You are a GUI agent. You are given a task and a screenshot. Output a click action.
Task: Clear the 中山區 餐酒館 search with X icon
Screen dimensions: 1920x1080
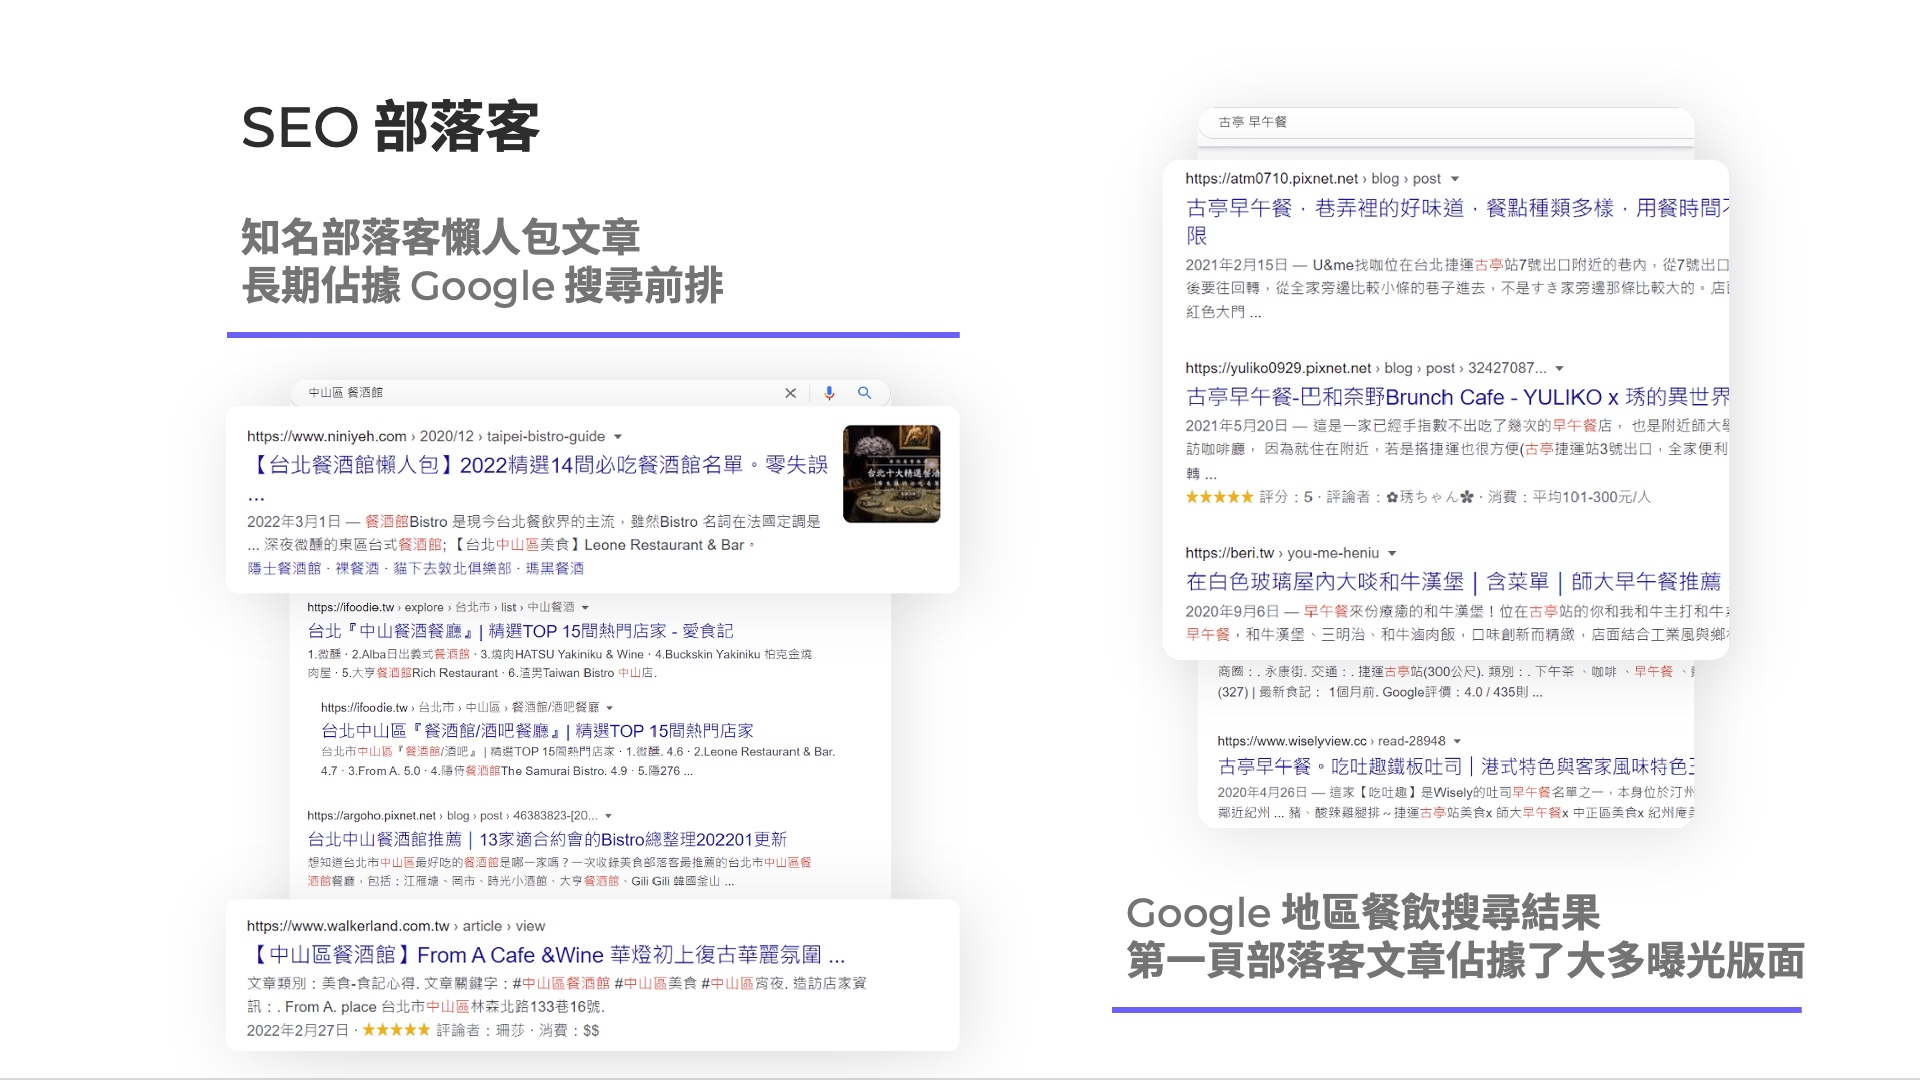tap(790, 393)
